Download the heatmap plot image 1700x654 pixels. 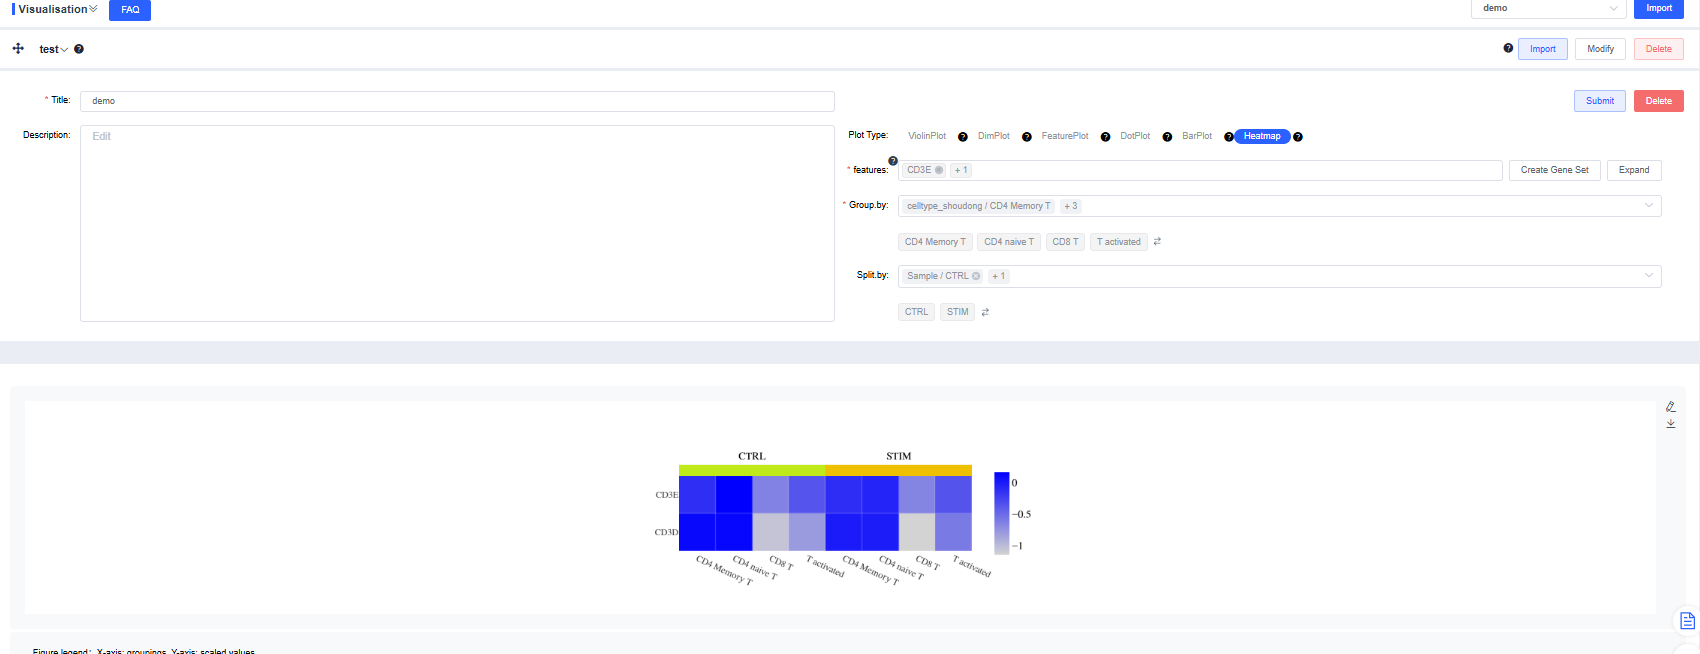click(1670, 424)
